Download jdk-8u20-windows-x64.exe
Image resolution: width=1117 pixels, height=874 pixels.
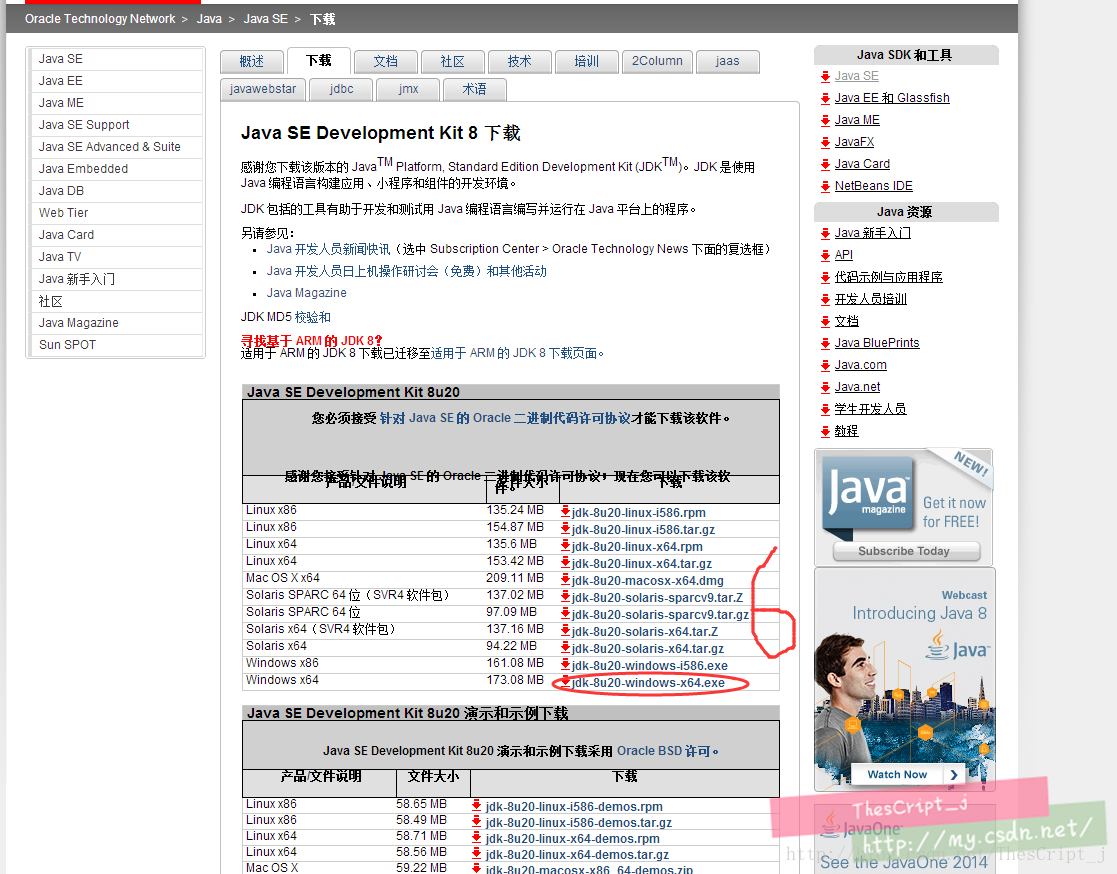(x=648, y=682)
